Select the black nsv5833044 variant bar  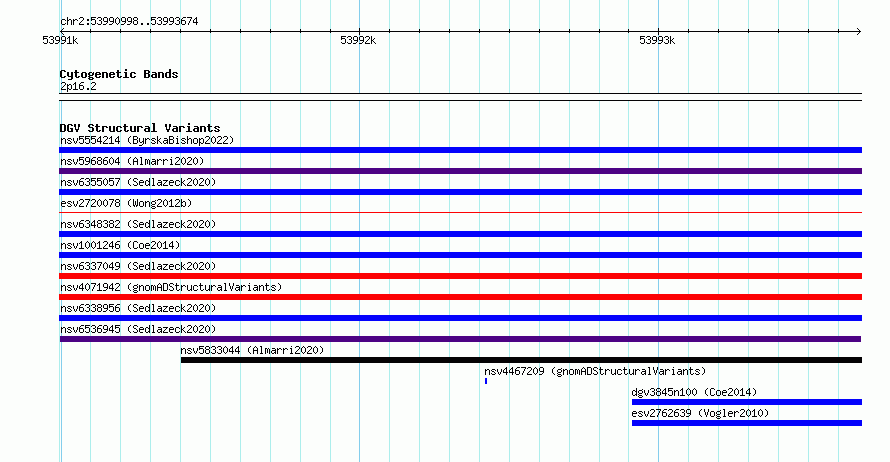[521, 360]
